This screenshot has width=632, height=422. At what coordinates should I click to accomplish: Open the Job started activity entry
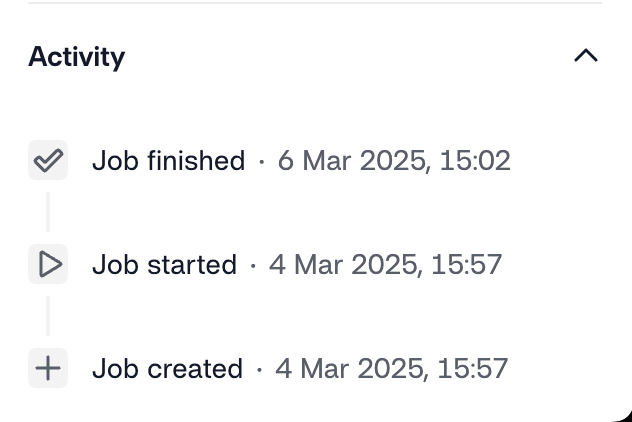click(x=164, y=264)
